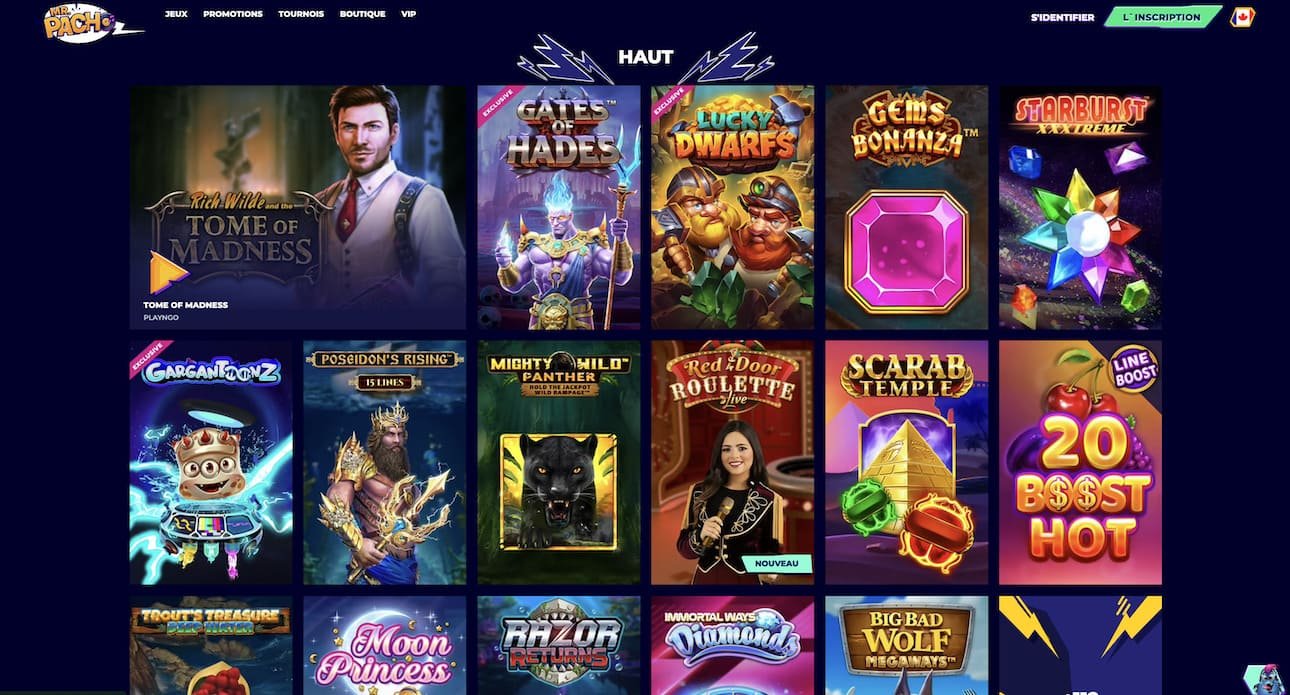1290x695 pixels.
Task: Open Poseidon's Rising game tile
Action: coord(385,462)
